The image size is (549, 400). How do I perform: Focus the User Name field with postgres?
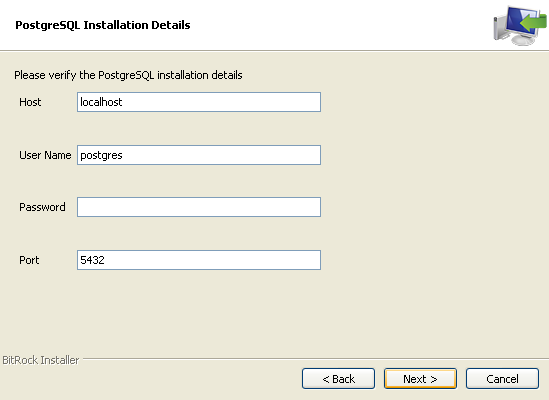199,155
